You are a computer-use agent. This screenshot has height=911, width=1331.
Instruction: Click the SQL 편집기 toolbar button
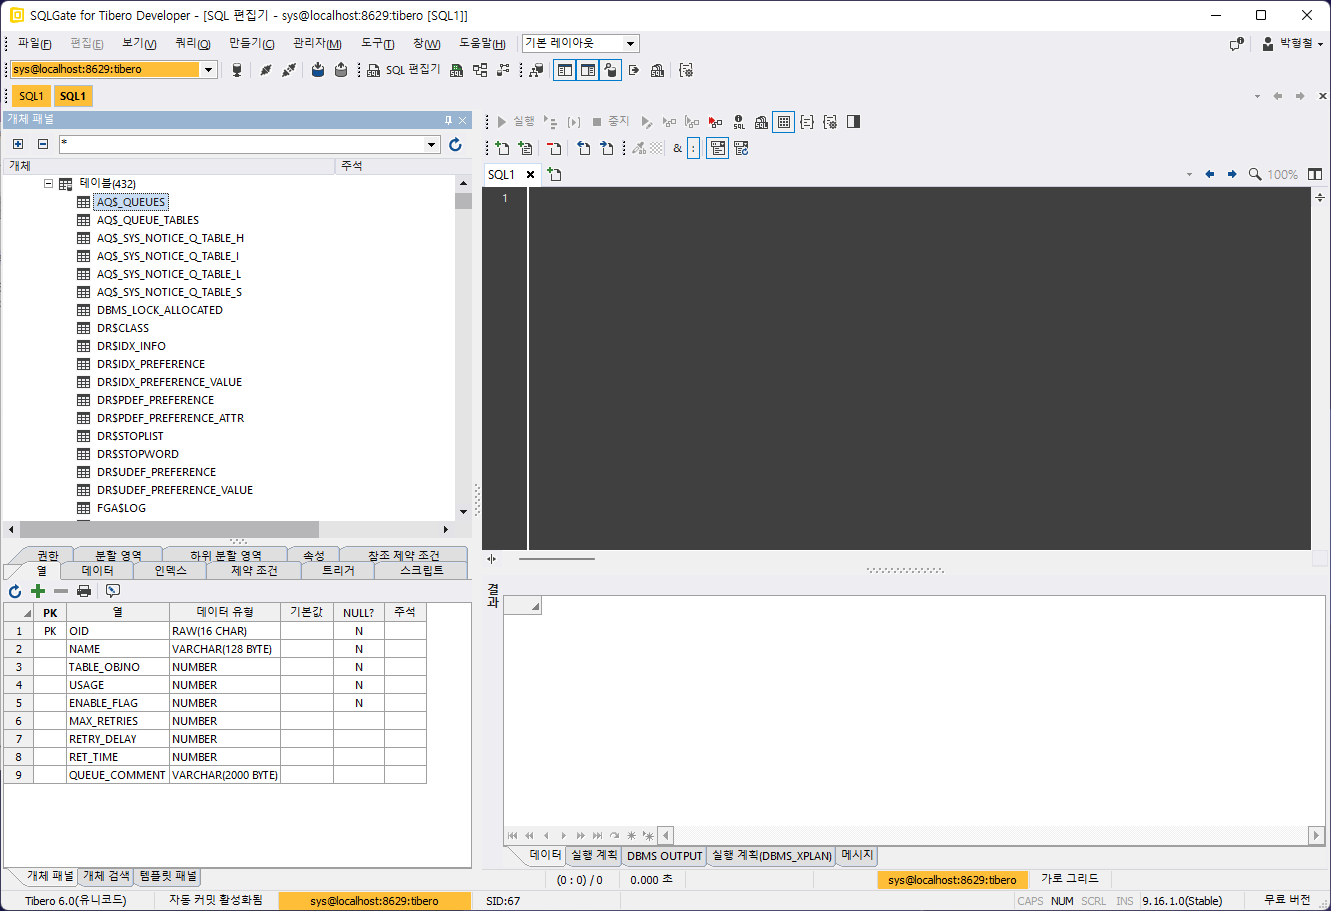point(404,70)
